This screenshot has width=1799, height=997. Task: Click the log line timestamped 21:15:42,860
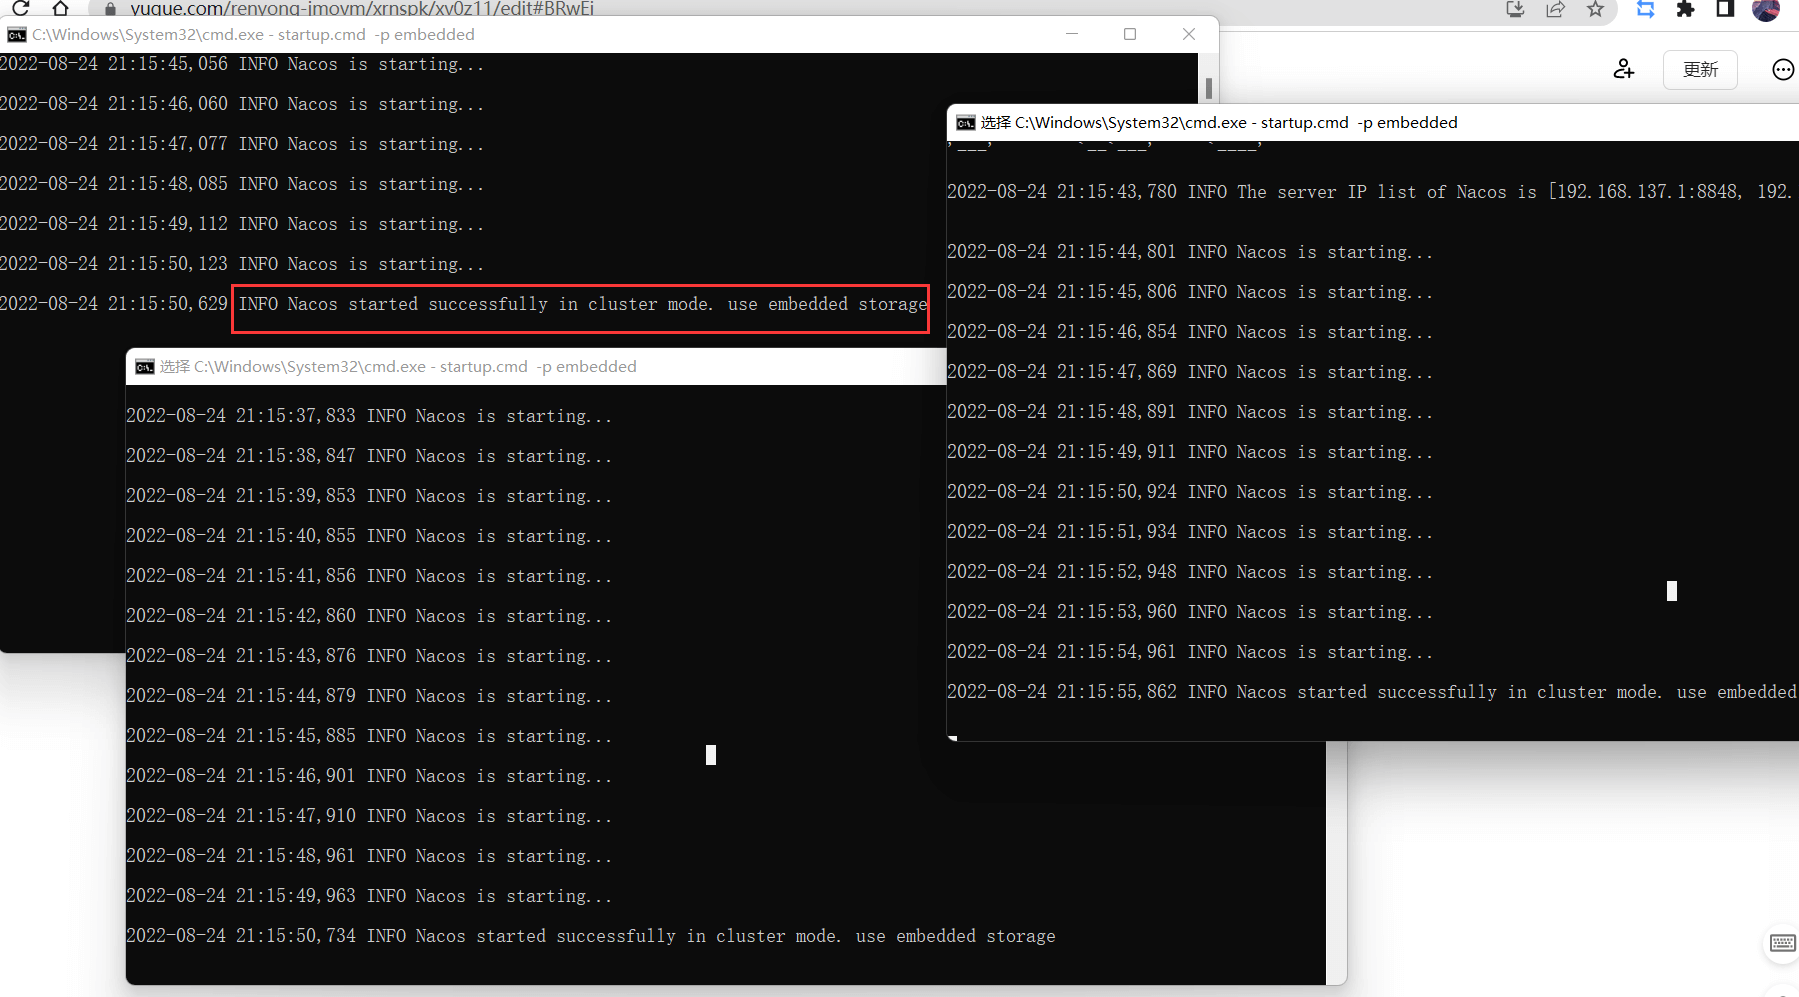point(369,616)
